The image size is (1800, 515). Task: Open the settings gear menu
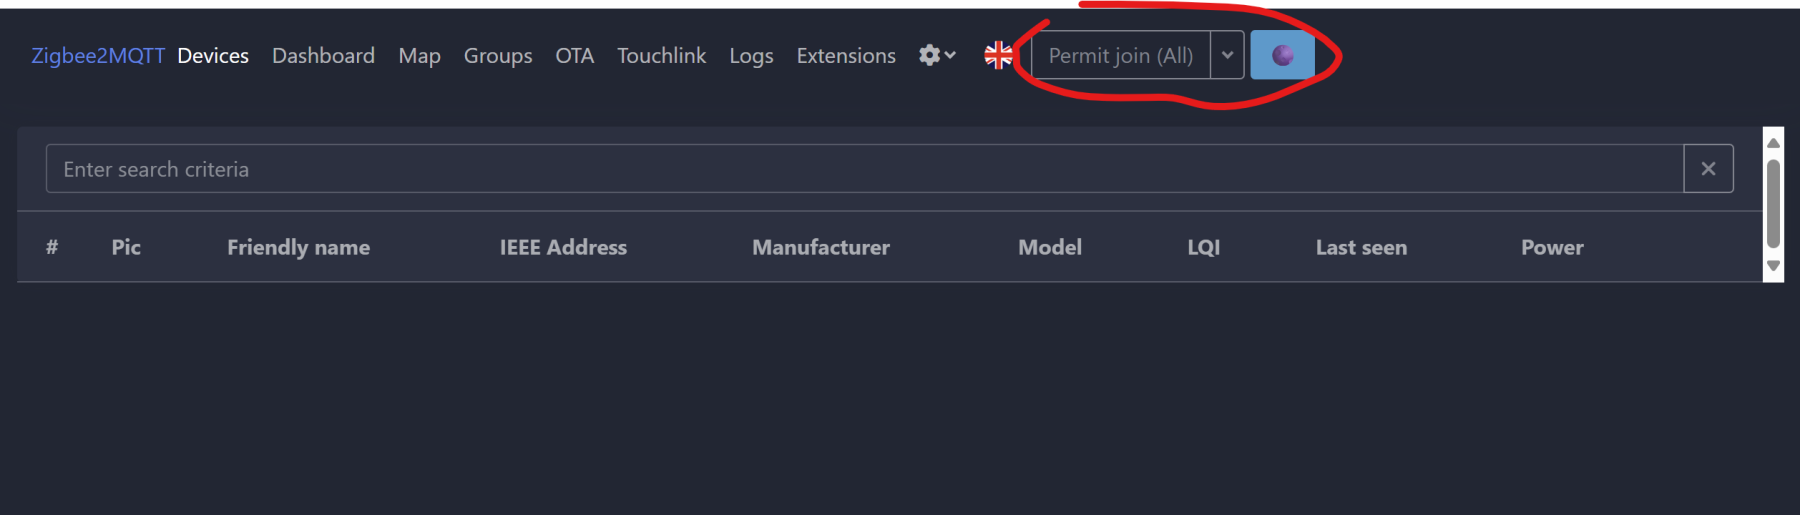tap(936, 56)
